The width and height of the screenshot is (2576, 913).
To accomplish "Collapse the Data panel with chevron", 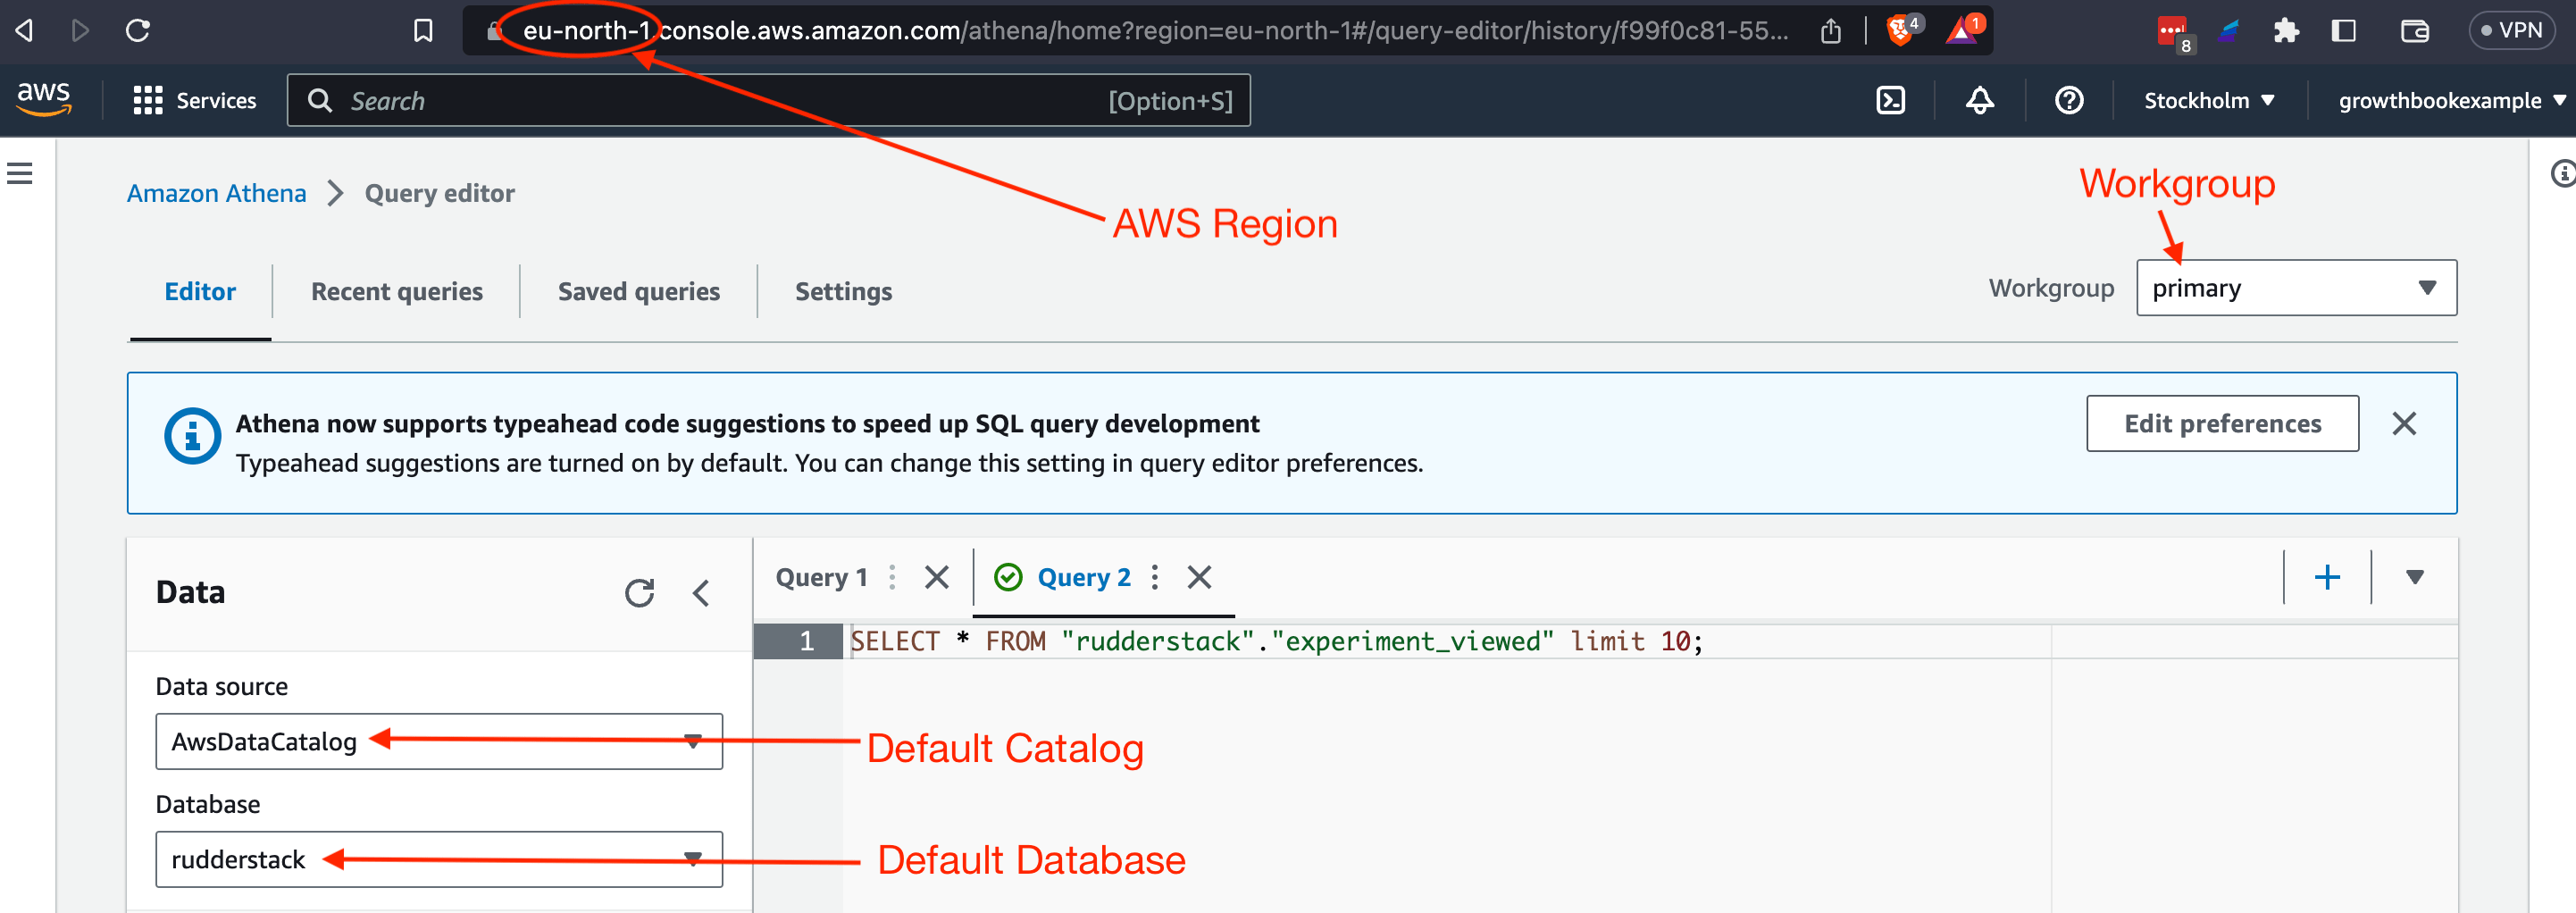I will [x=701, y=593].
